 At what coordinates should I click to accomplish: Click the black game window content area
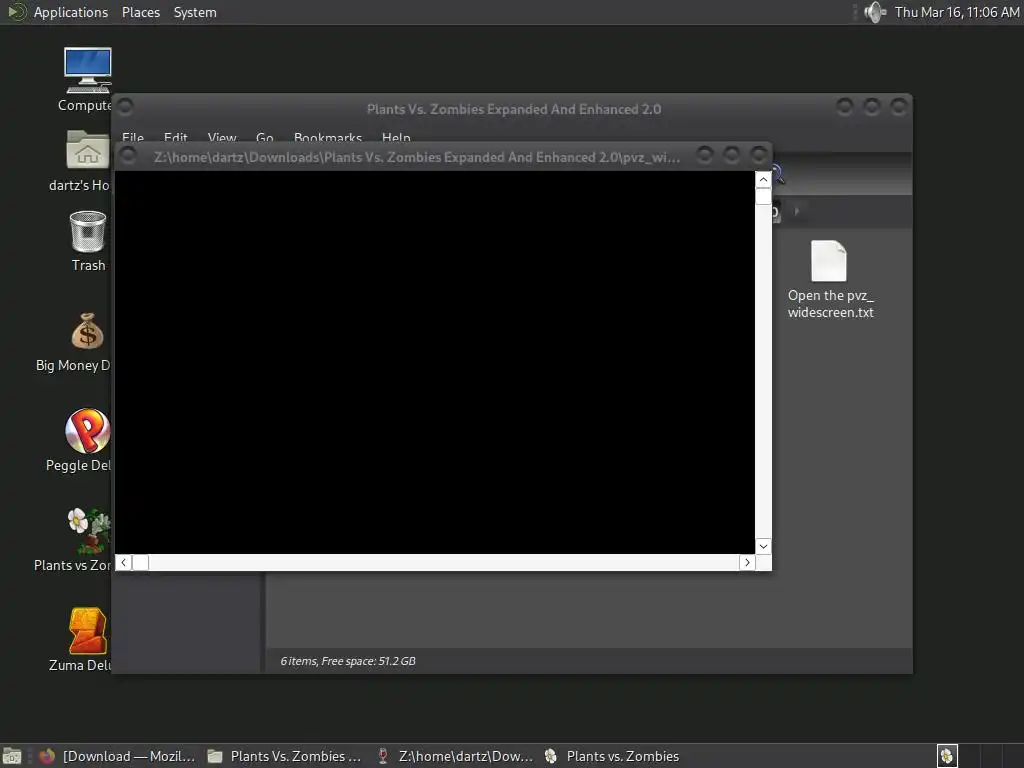pos(434,362)
